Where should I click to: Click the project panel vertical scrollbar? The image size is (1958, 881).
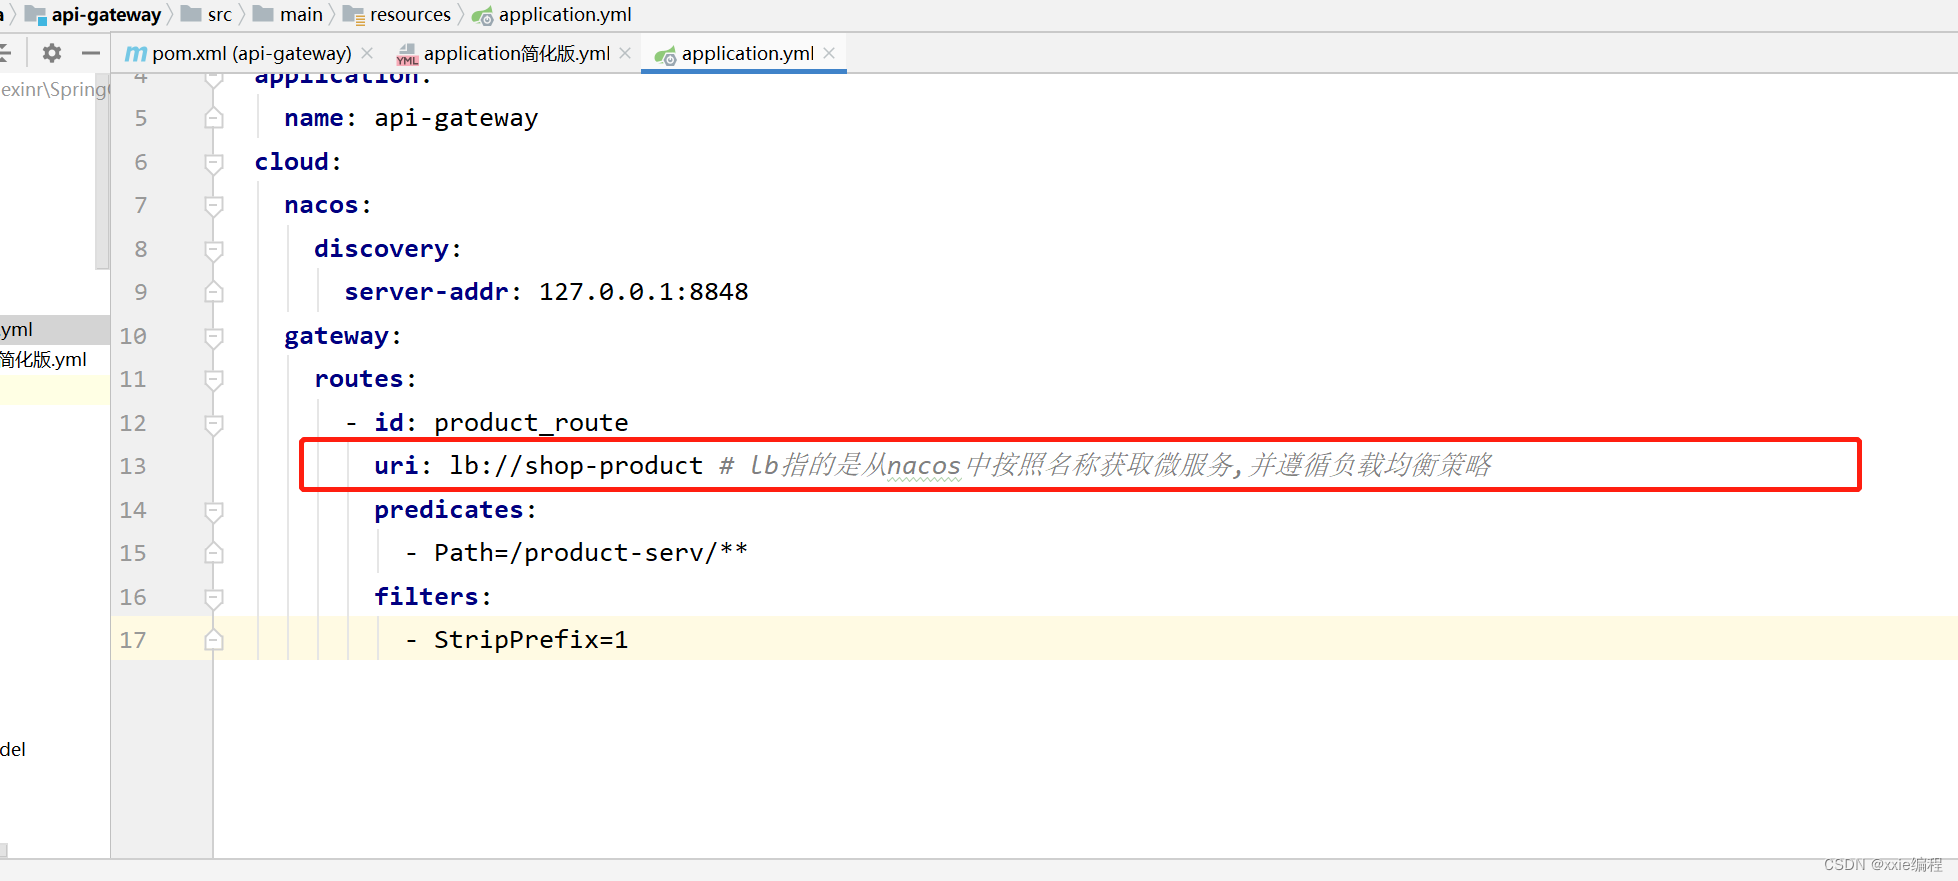tap(102, 170)
